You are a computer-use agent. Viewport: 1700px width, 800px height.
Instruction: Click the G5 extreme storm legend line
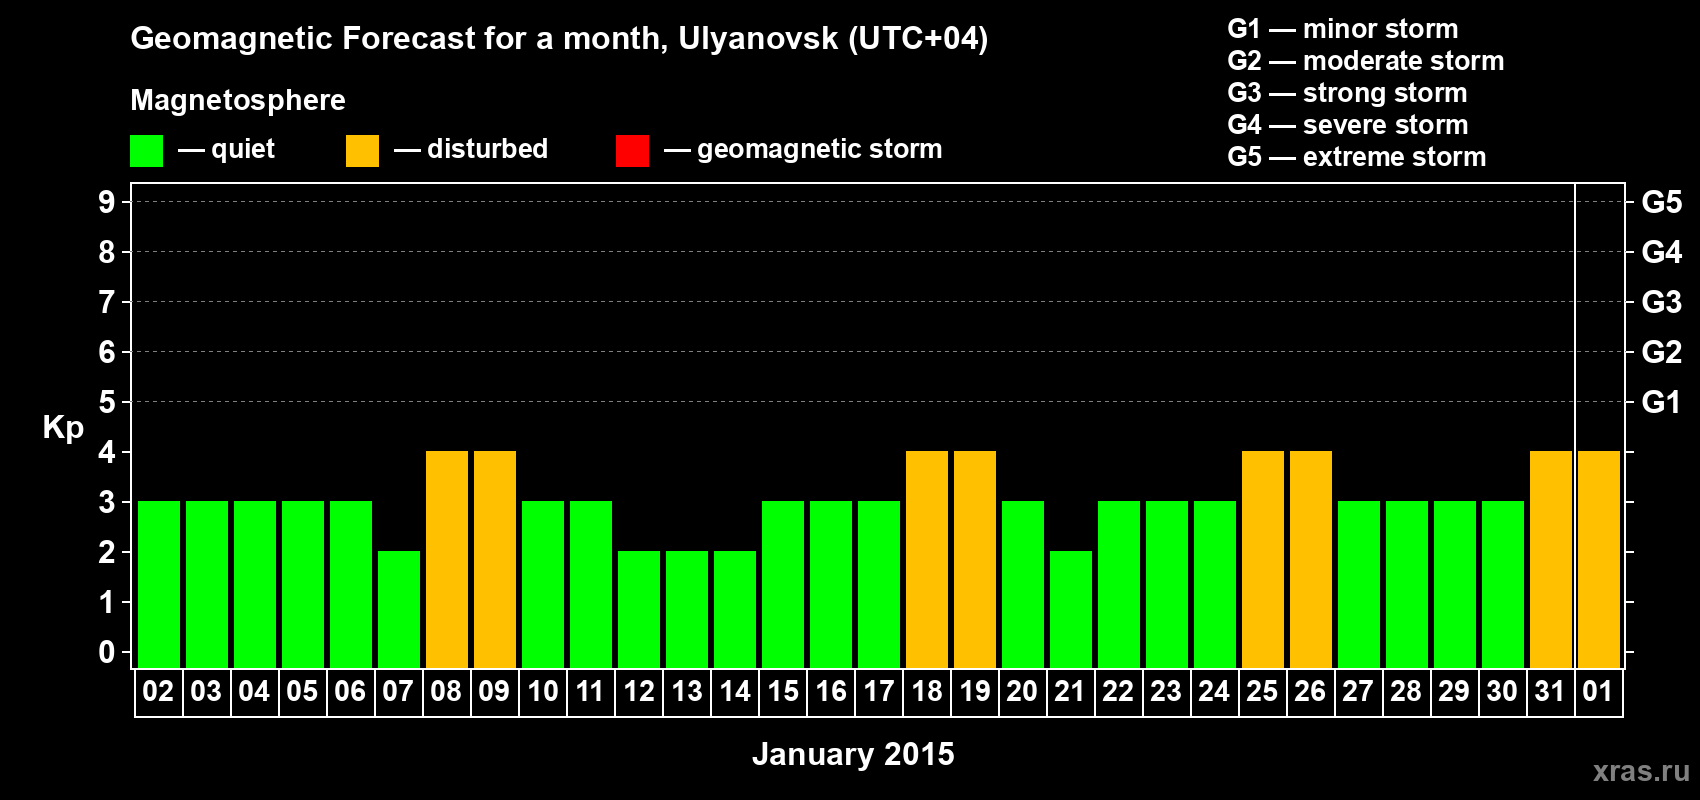pyautogui.click(x=1357, y=157)
